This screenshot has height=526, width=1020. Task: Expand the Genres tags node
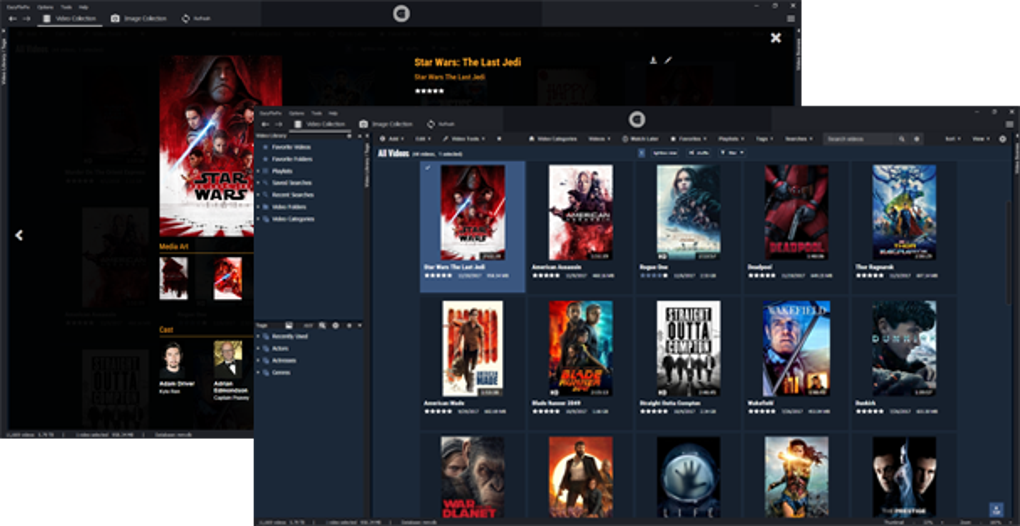[x=258, y=373]
